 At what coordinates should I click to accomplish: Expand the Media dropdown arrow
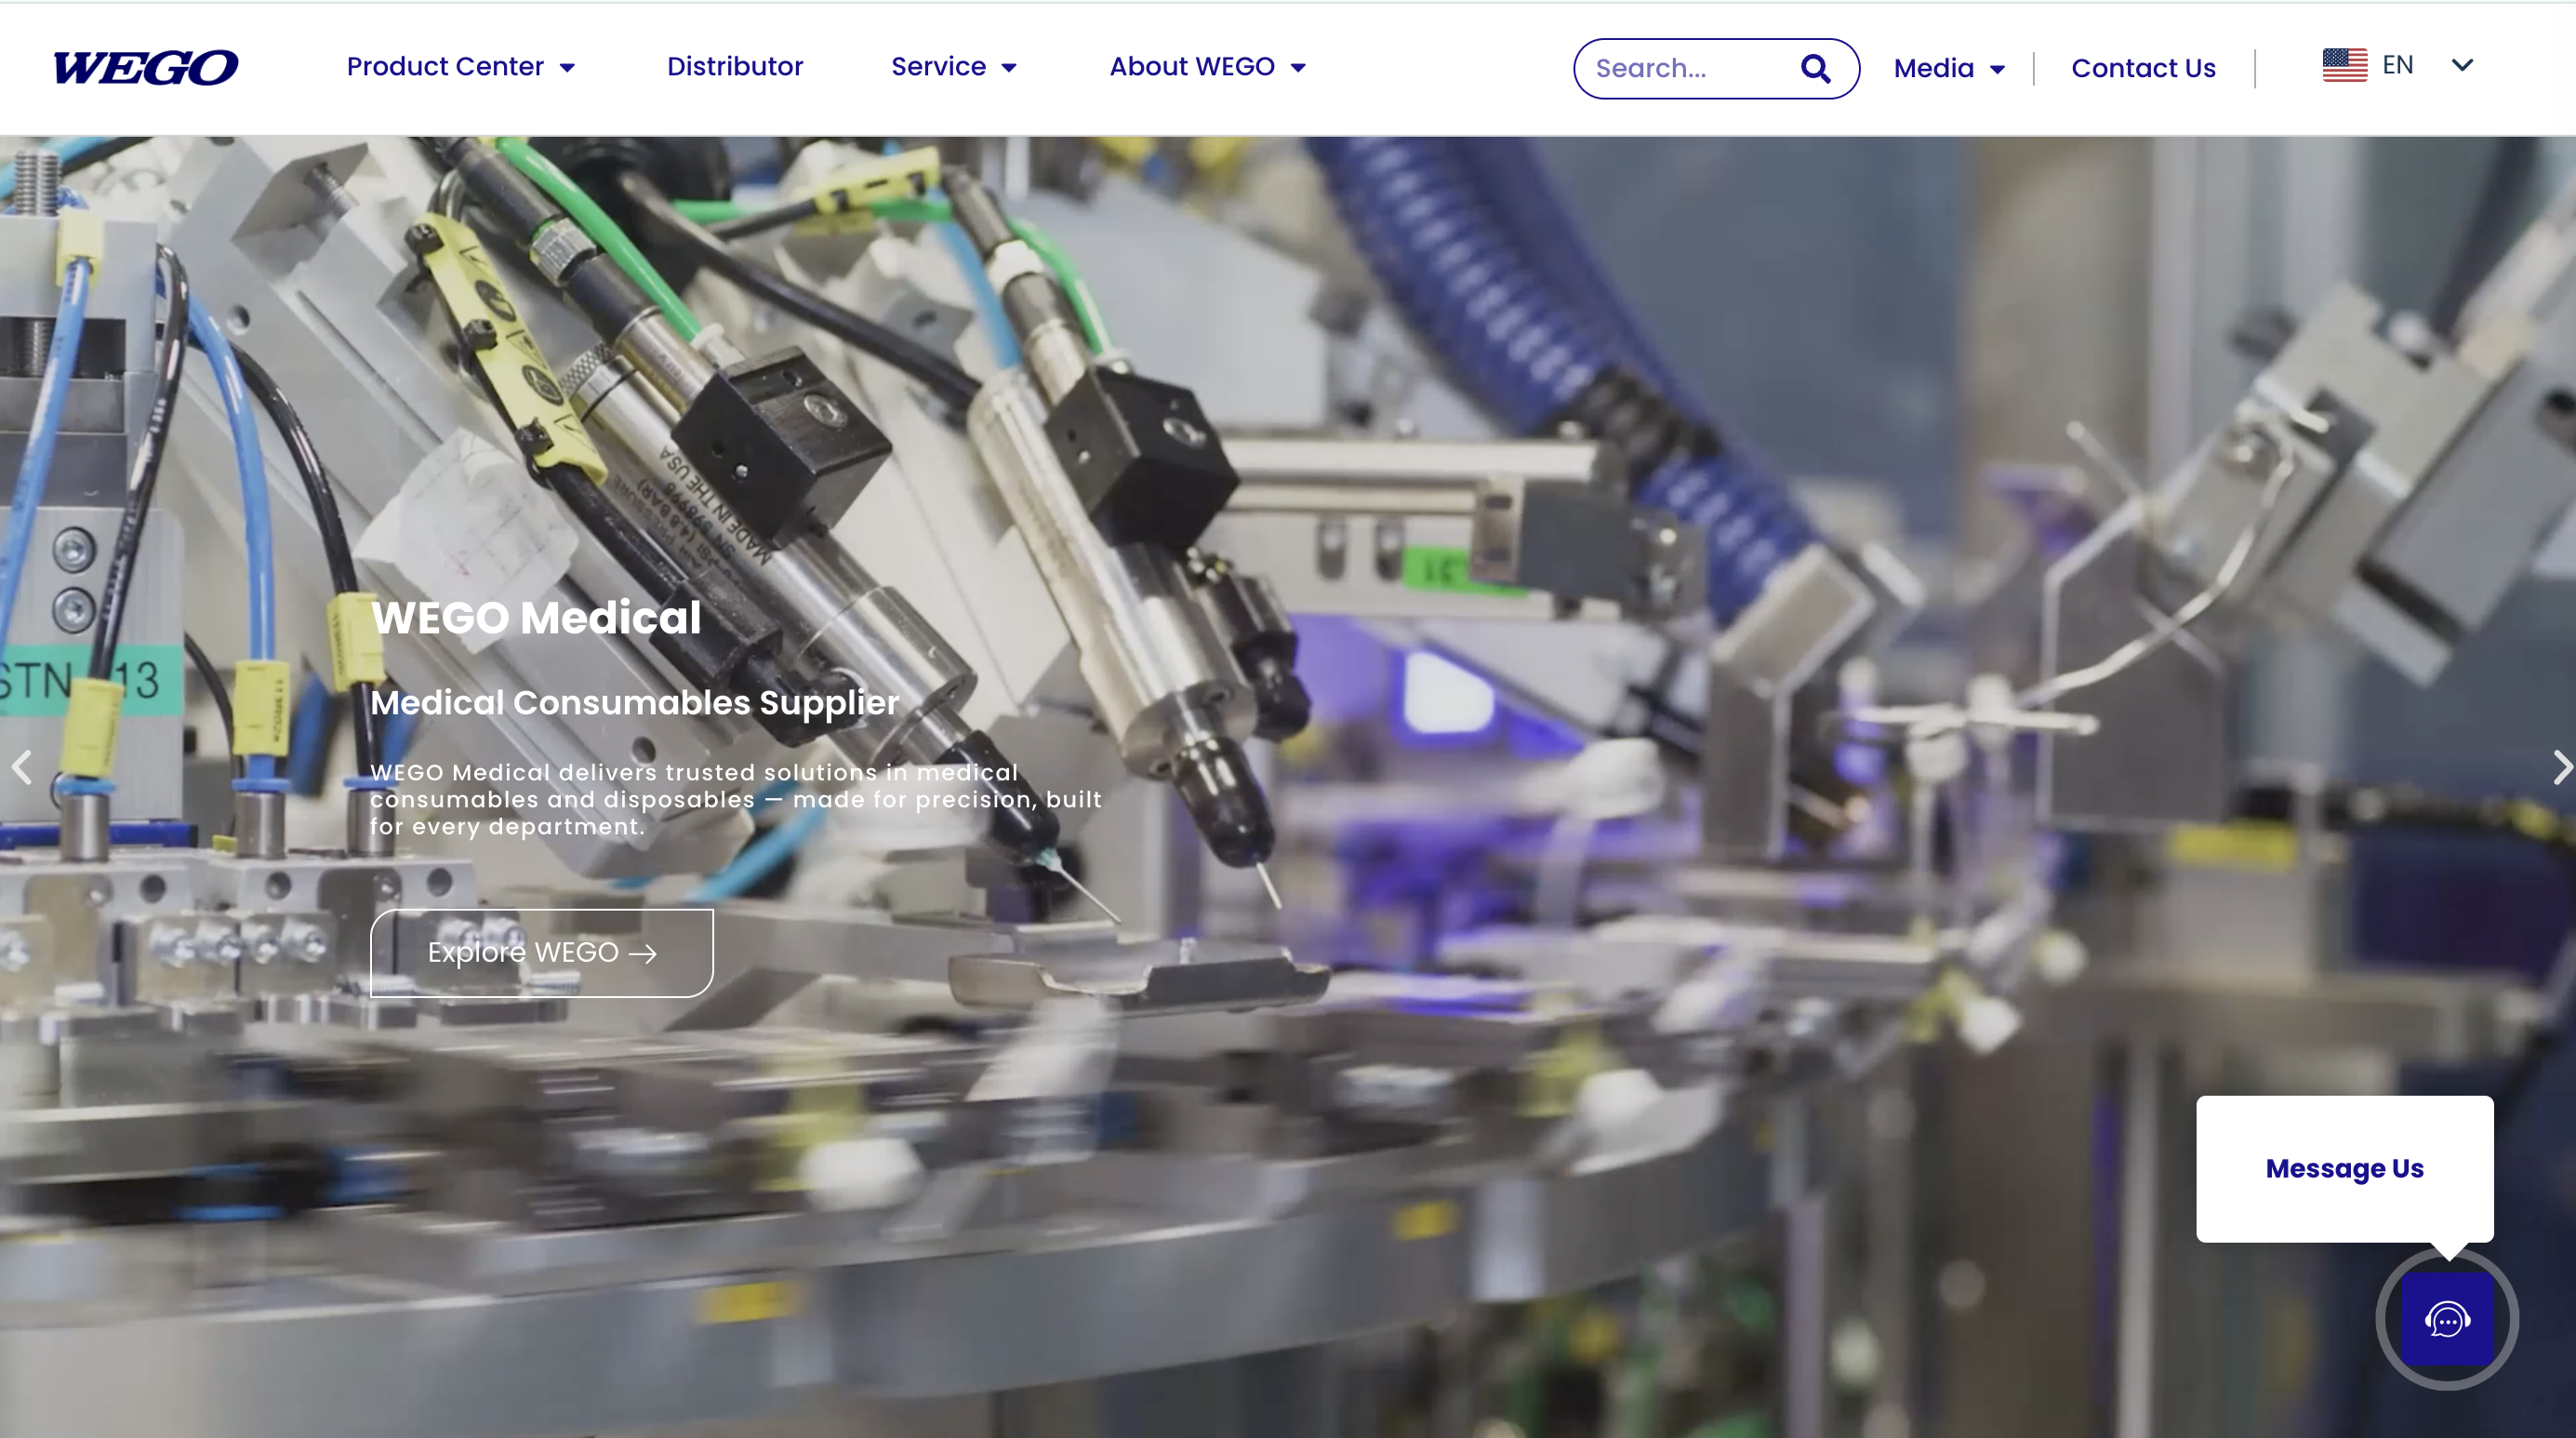point(1997,70)
